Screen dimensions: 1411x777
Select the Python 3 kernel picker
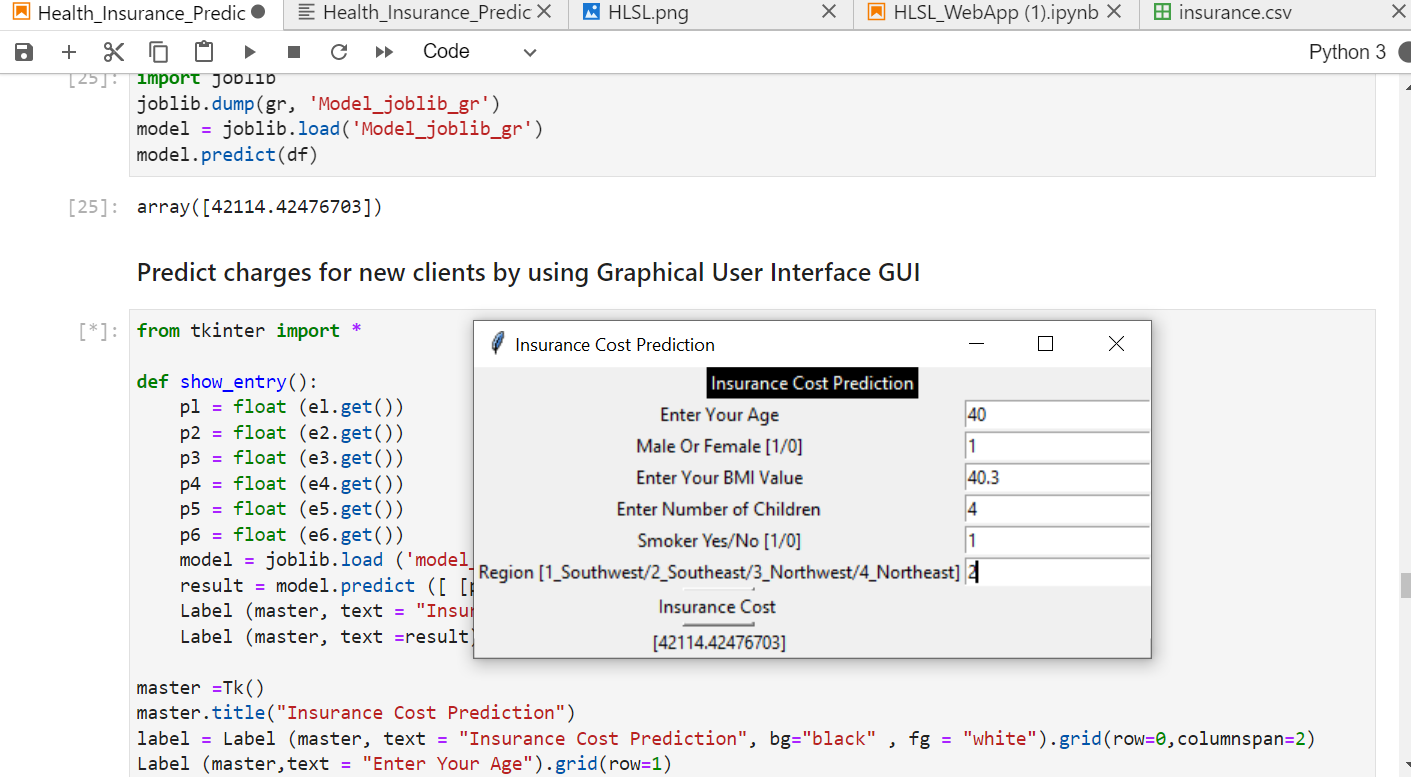tap(1346, 51)
